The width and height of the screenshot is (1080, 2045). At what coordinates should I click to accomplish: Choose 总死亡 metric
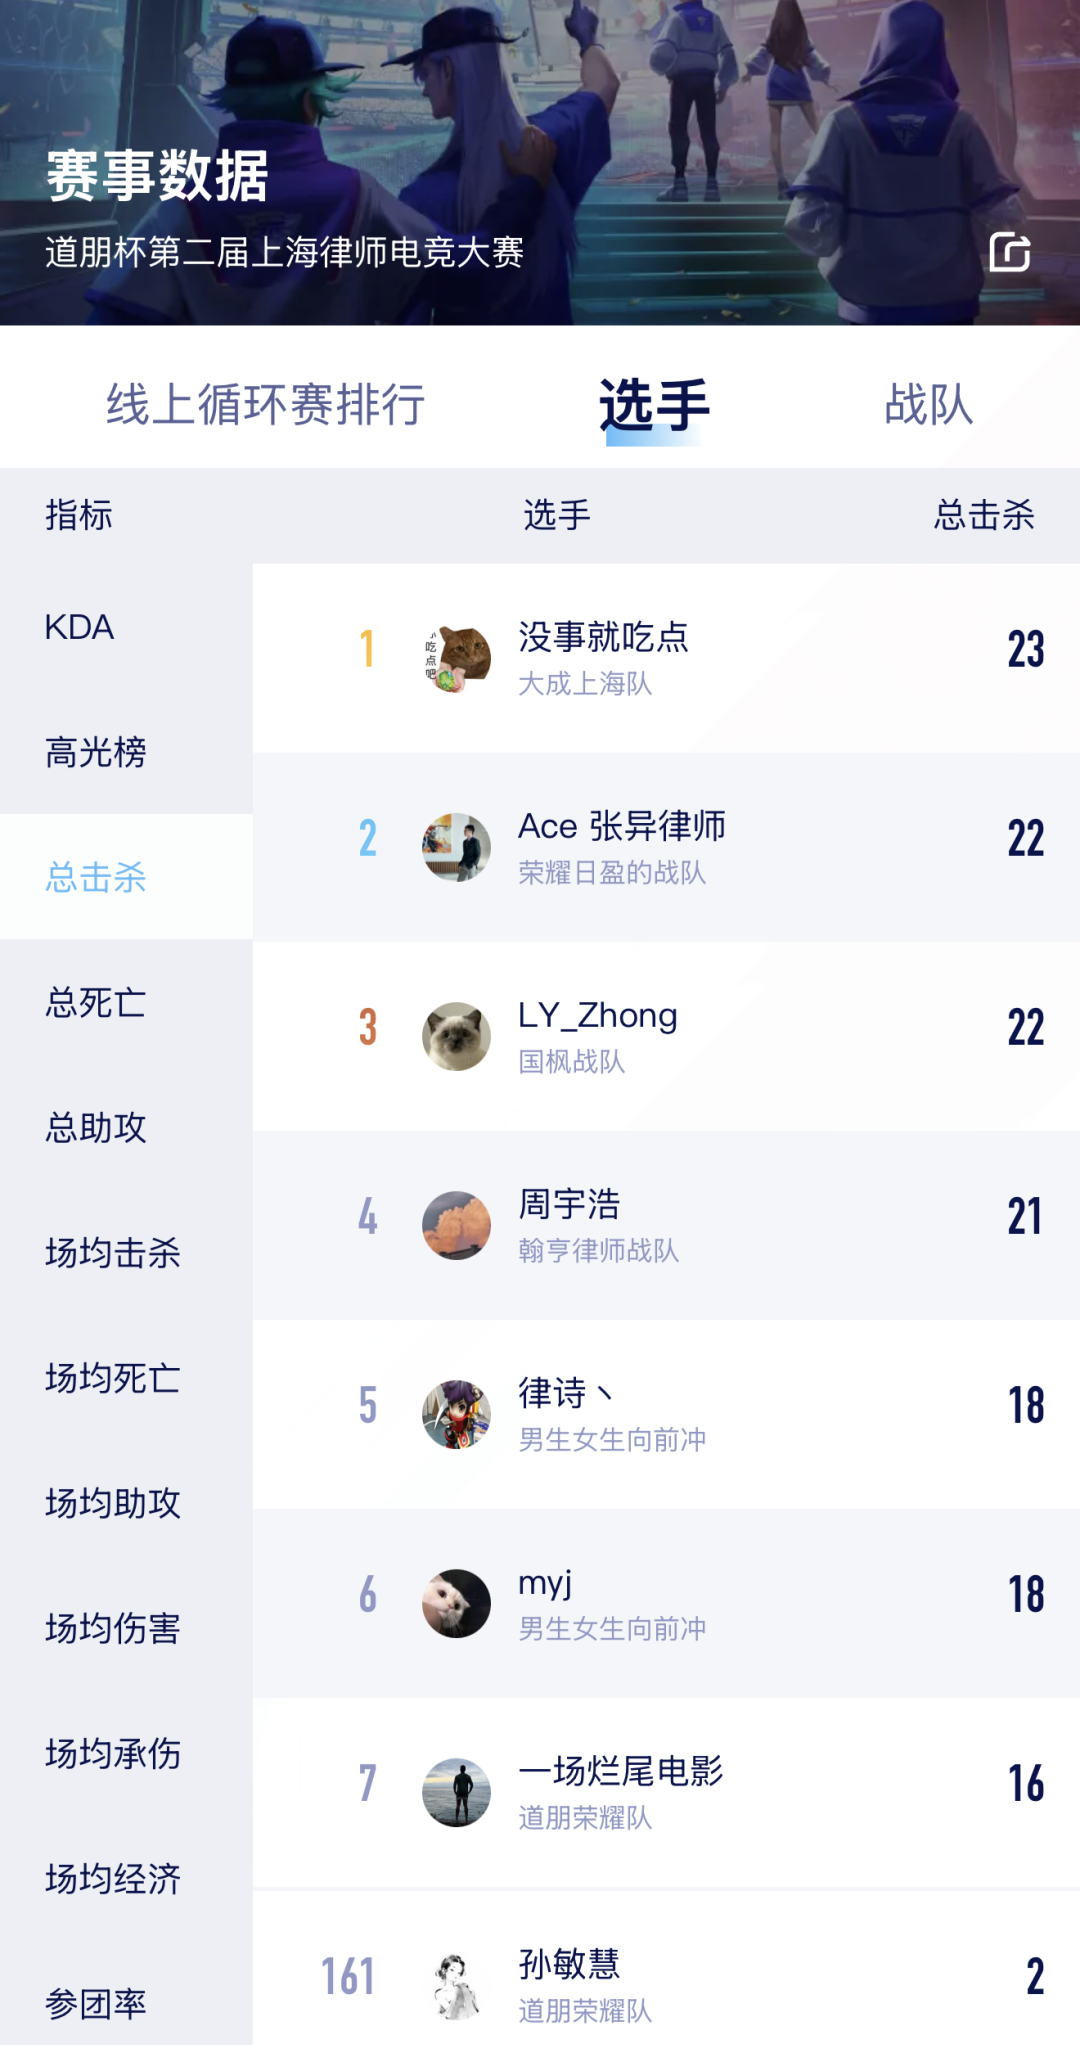96,1002
